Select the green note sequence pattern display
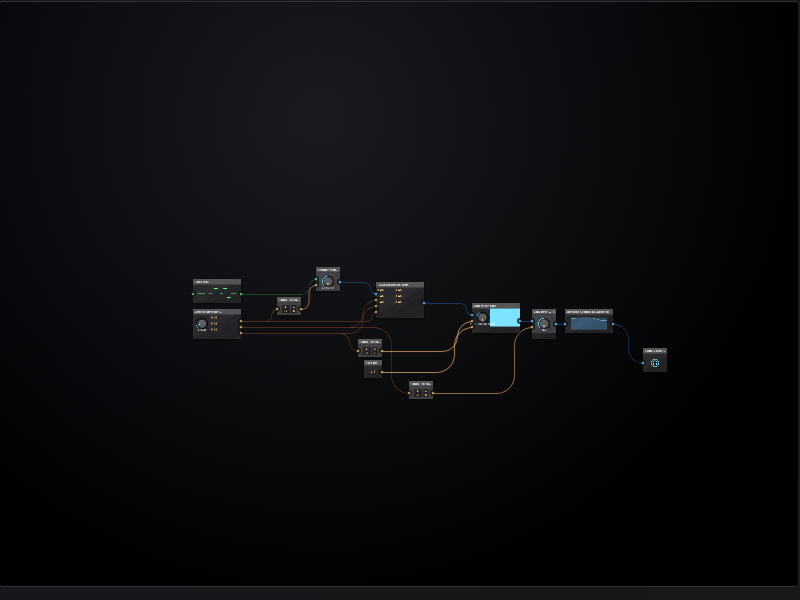 (217, 293)
